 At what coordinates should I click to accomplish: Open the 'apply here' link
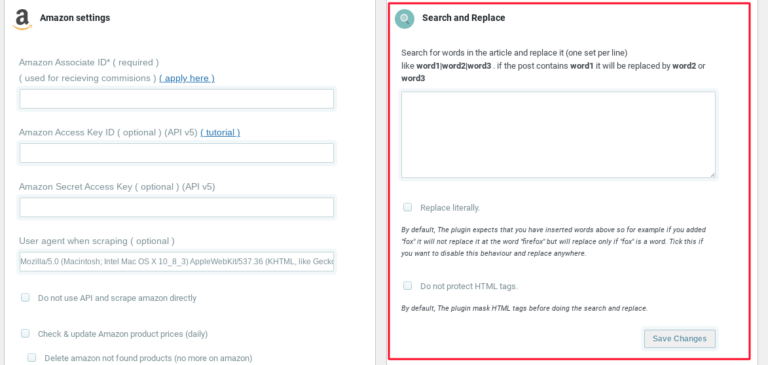(x=187, y=78)
